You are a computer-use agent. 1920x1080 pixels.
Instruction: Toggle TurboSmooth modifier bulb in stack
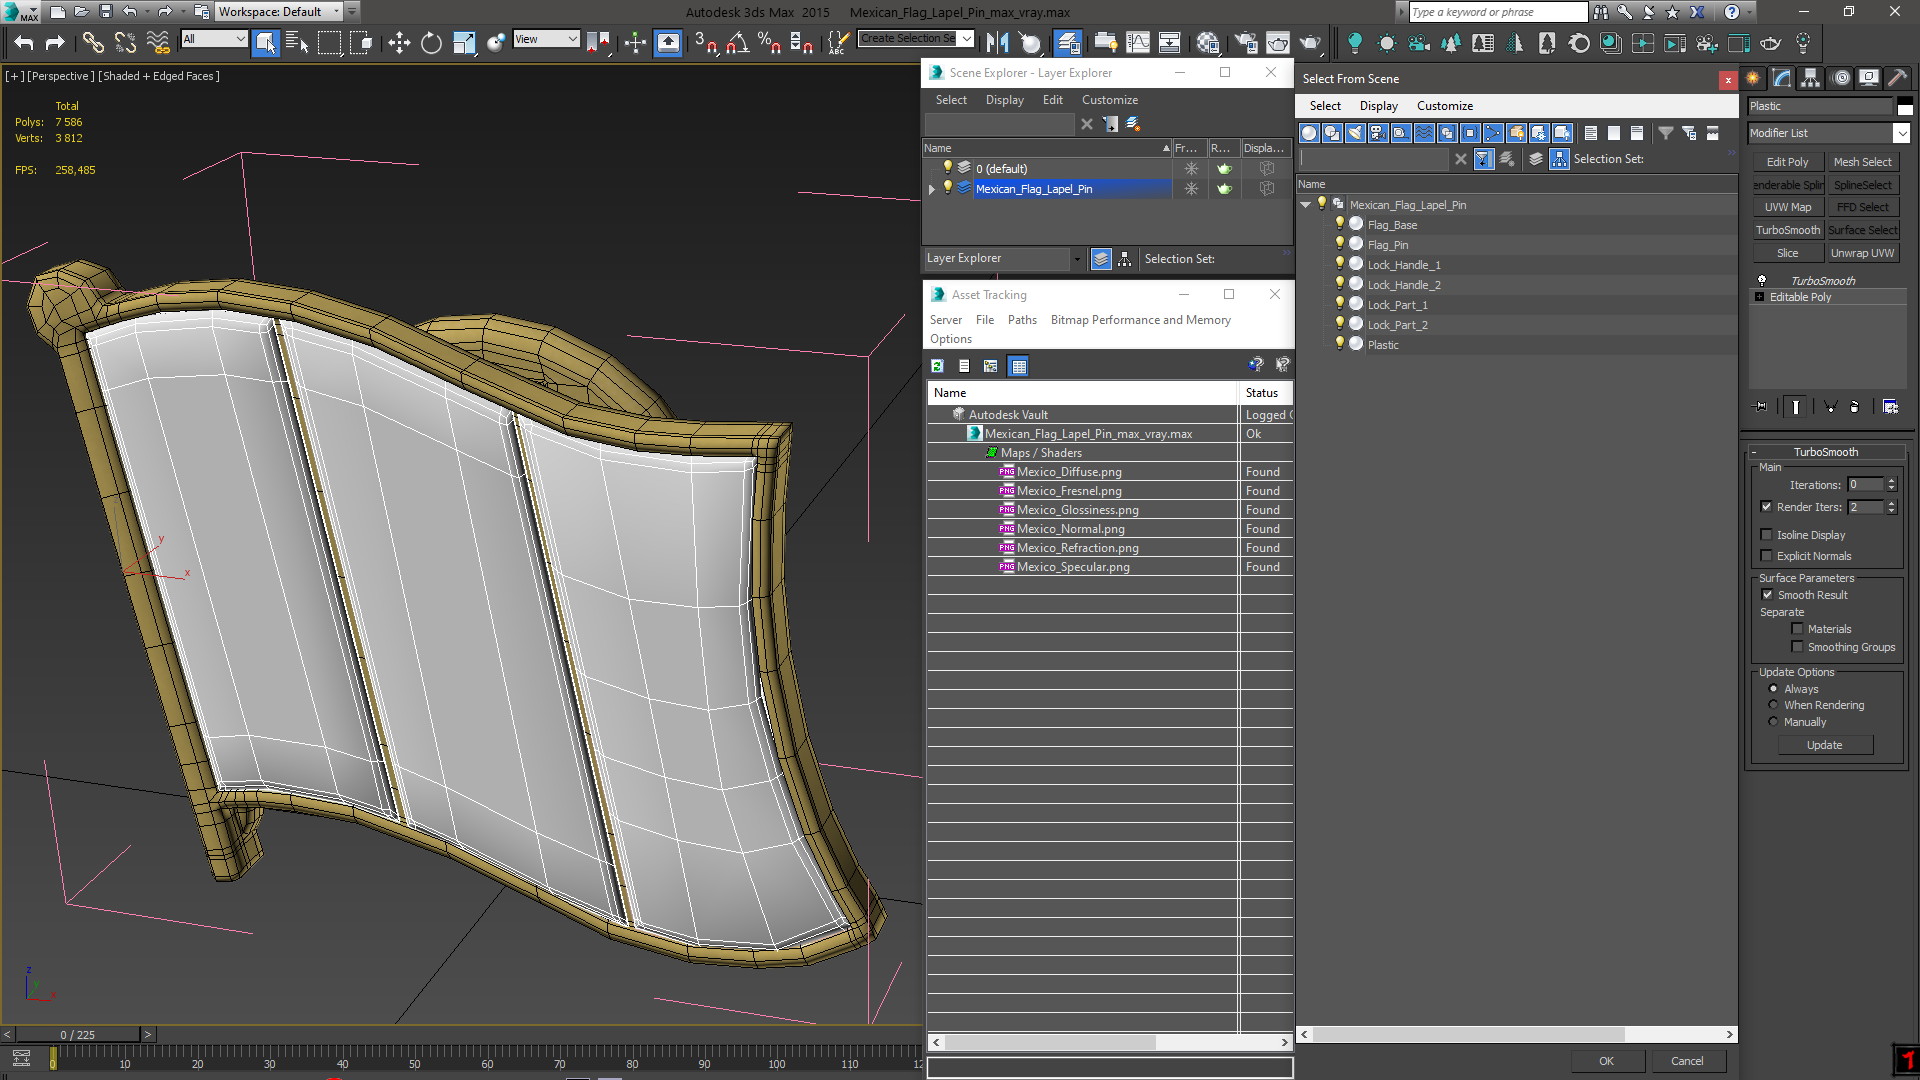pos(1762,281)
